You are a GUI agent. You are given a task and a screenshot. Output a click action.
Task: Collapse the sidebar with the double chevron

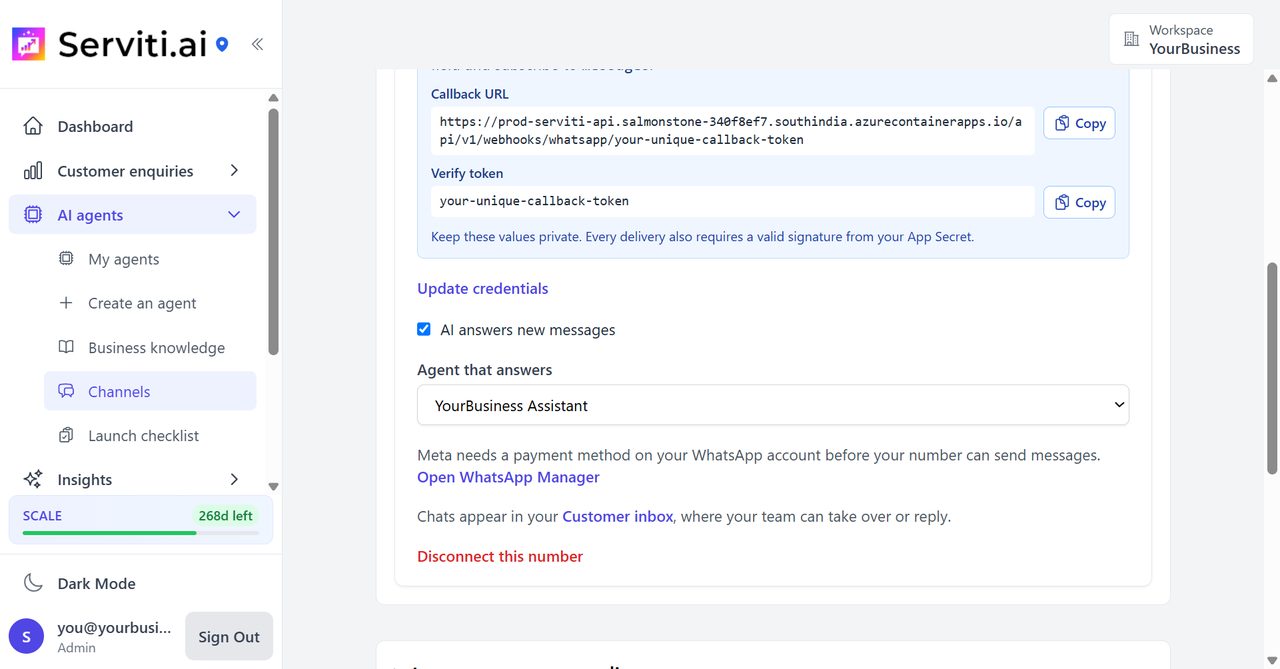257,44
